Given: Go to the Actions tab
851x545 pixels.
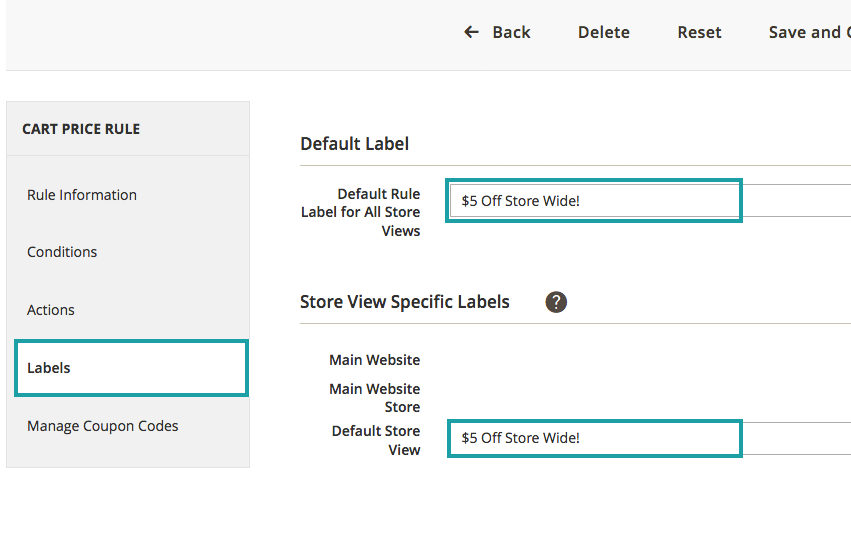Looking at the screenshot, I should point(51,310).
